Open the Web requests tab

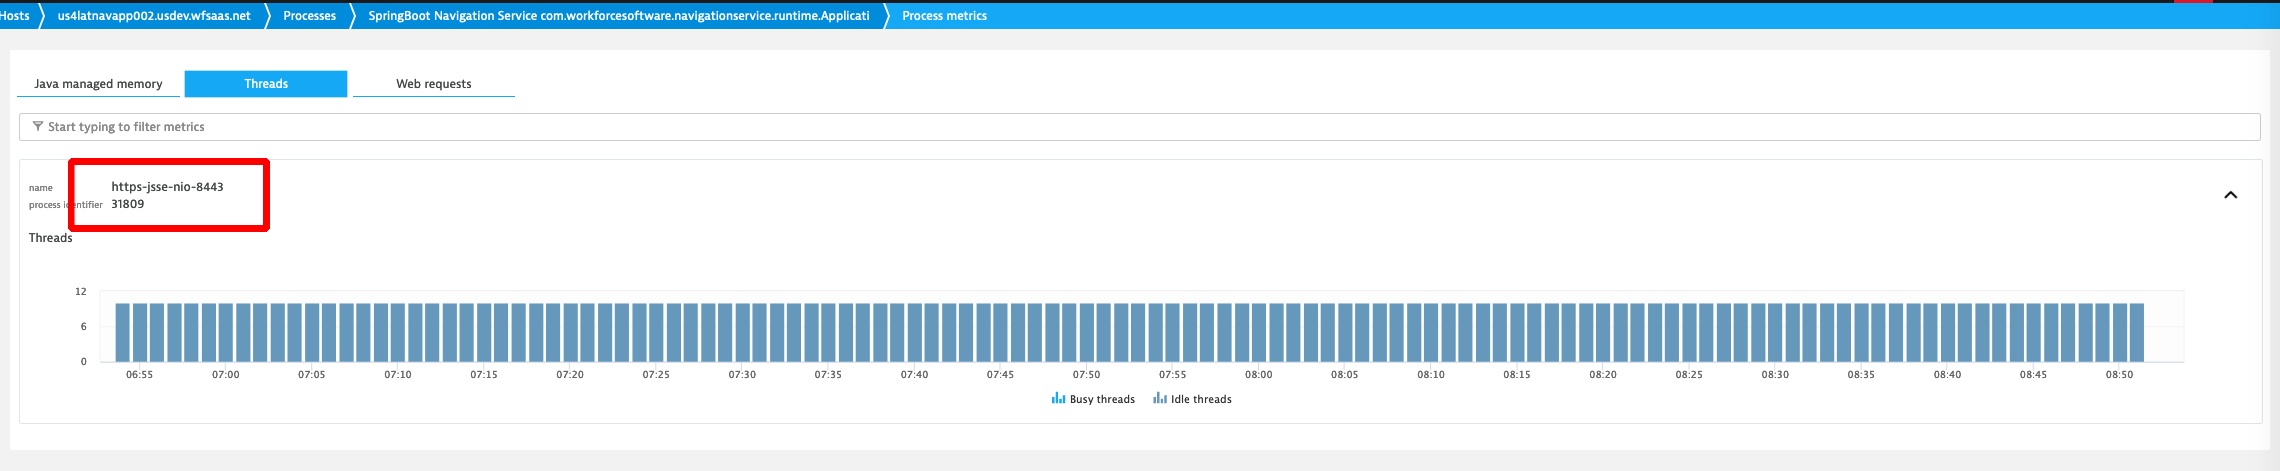[x=433, y=84]
